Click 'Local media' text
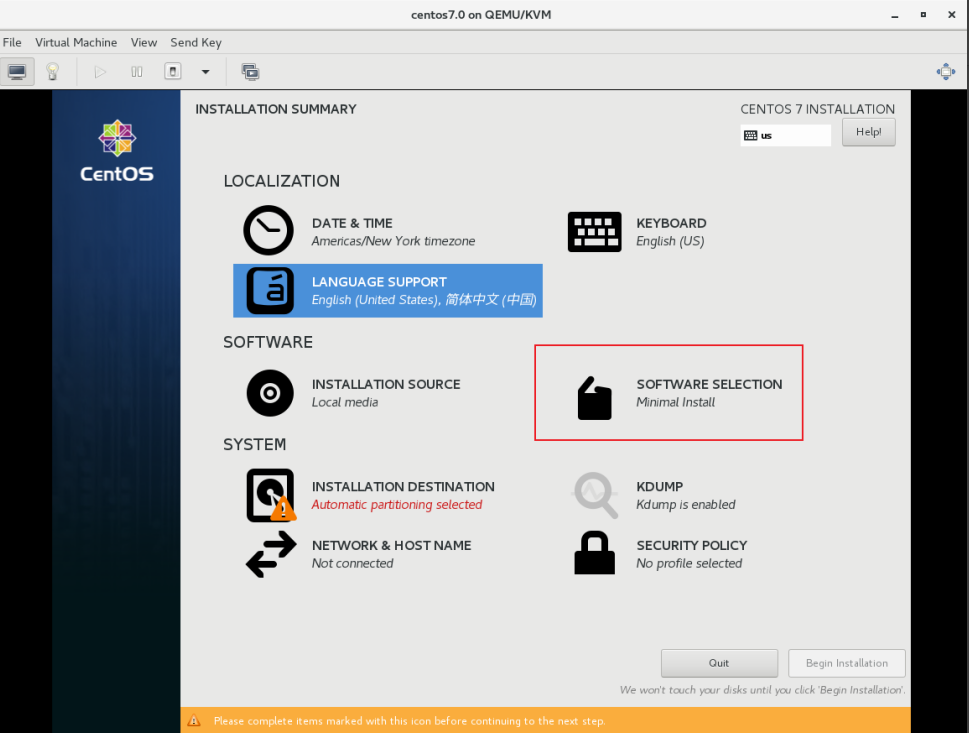 point(345,402)
